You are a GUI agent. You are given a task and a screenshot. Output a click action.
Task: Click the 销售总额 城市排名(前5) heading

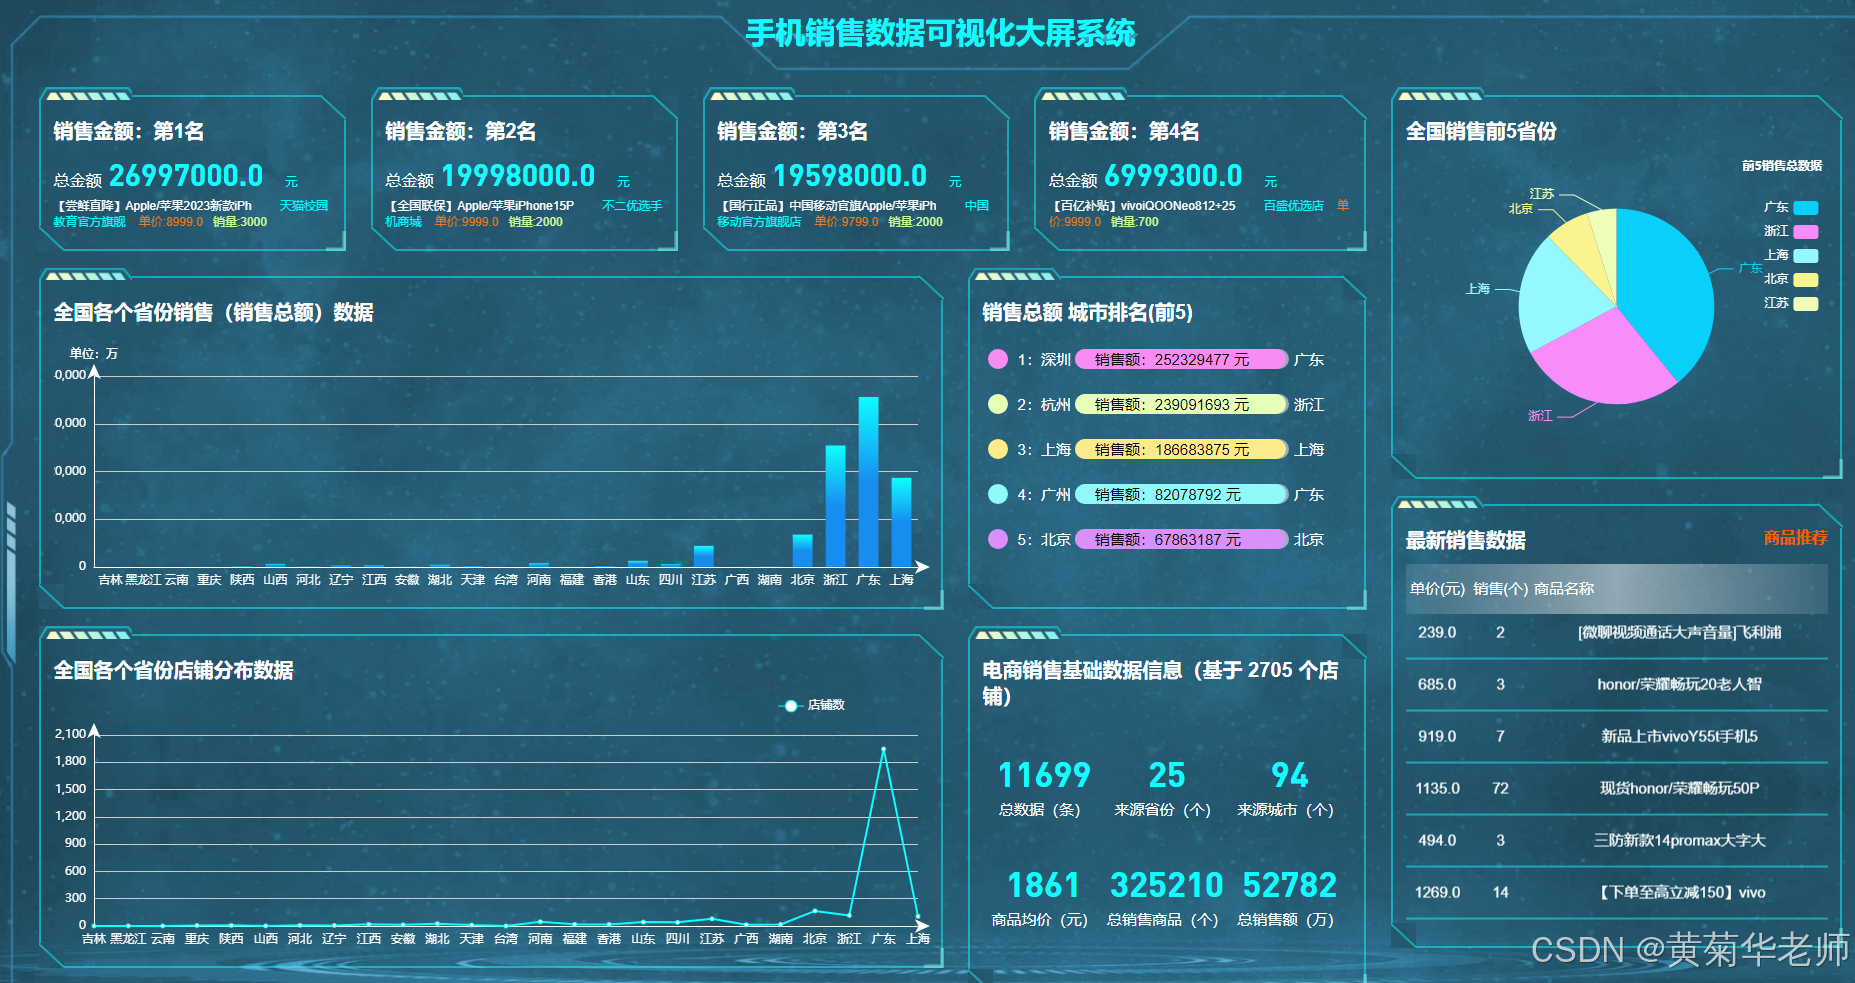point(1087,313)
